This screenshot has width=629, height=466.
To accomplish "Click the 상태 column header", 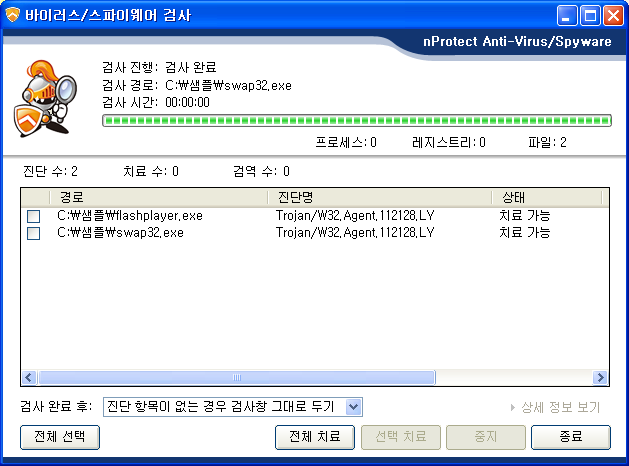I will pos(547,197).
